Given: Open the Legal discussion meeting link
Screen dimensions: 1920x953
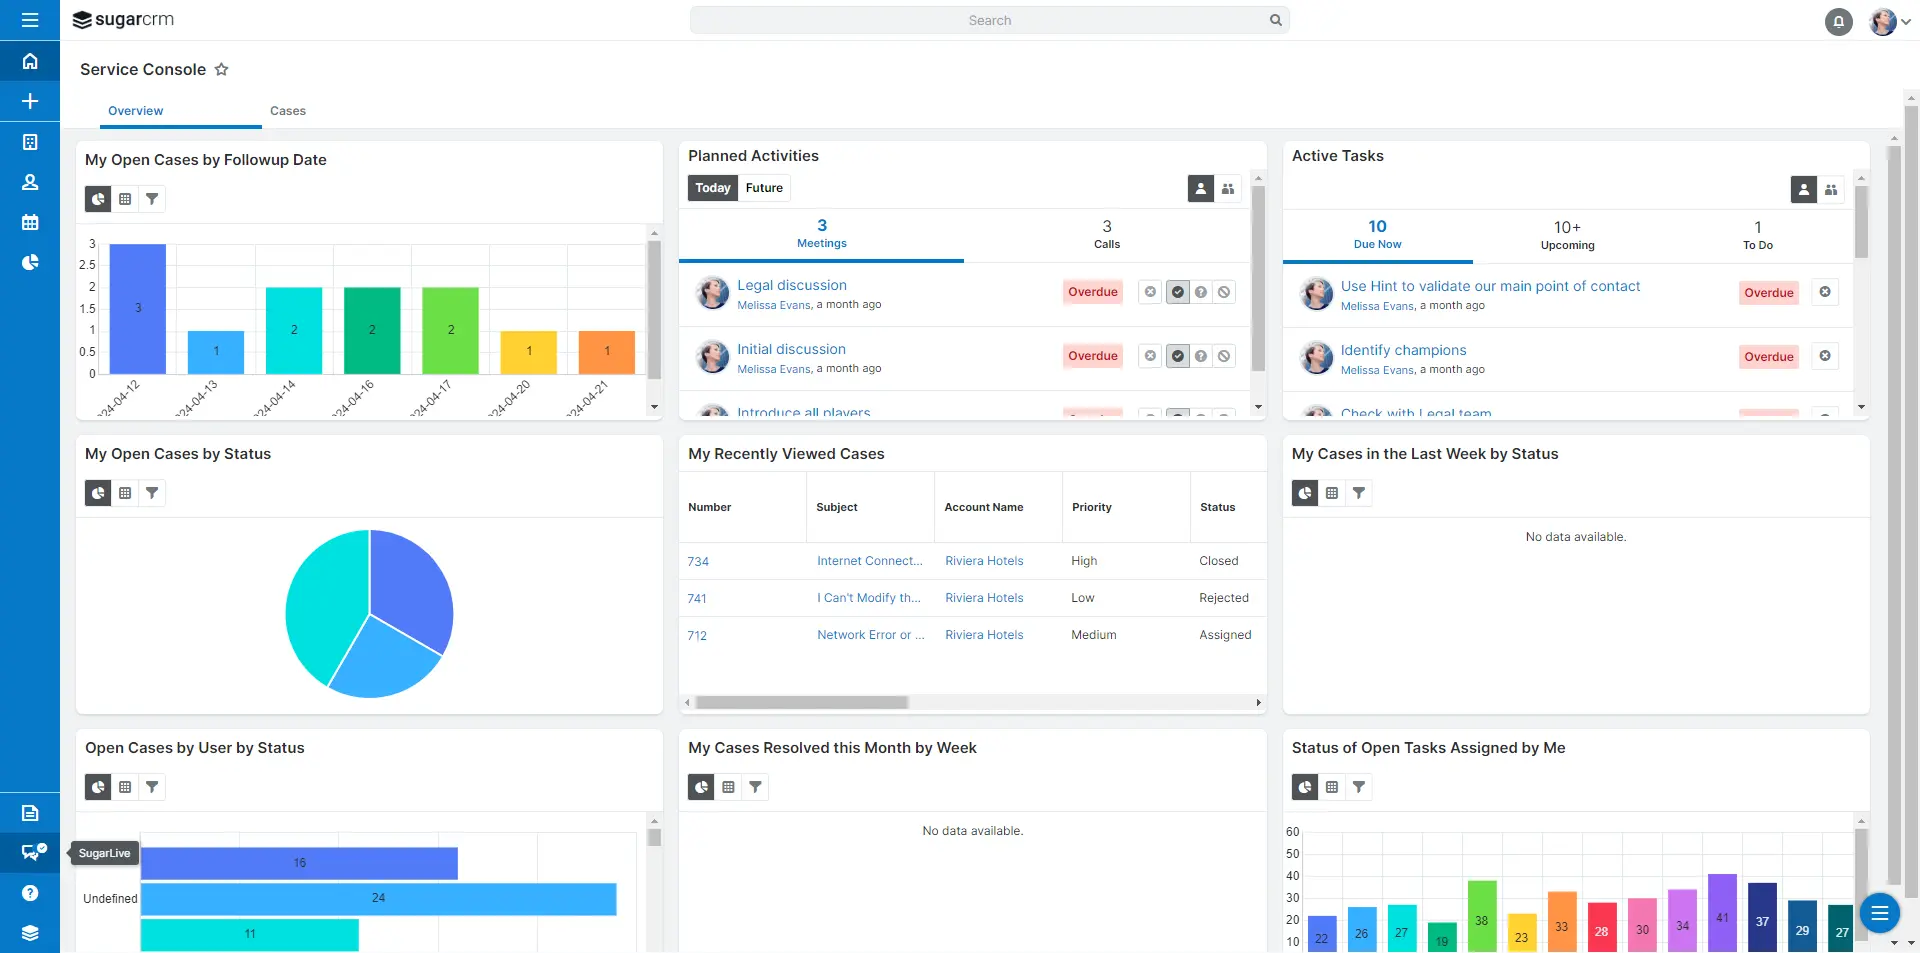Looking at the screenshot, I should [791, 285].
